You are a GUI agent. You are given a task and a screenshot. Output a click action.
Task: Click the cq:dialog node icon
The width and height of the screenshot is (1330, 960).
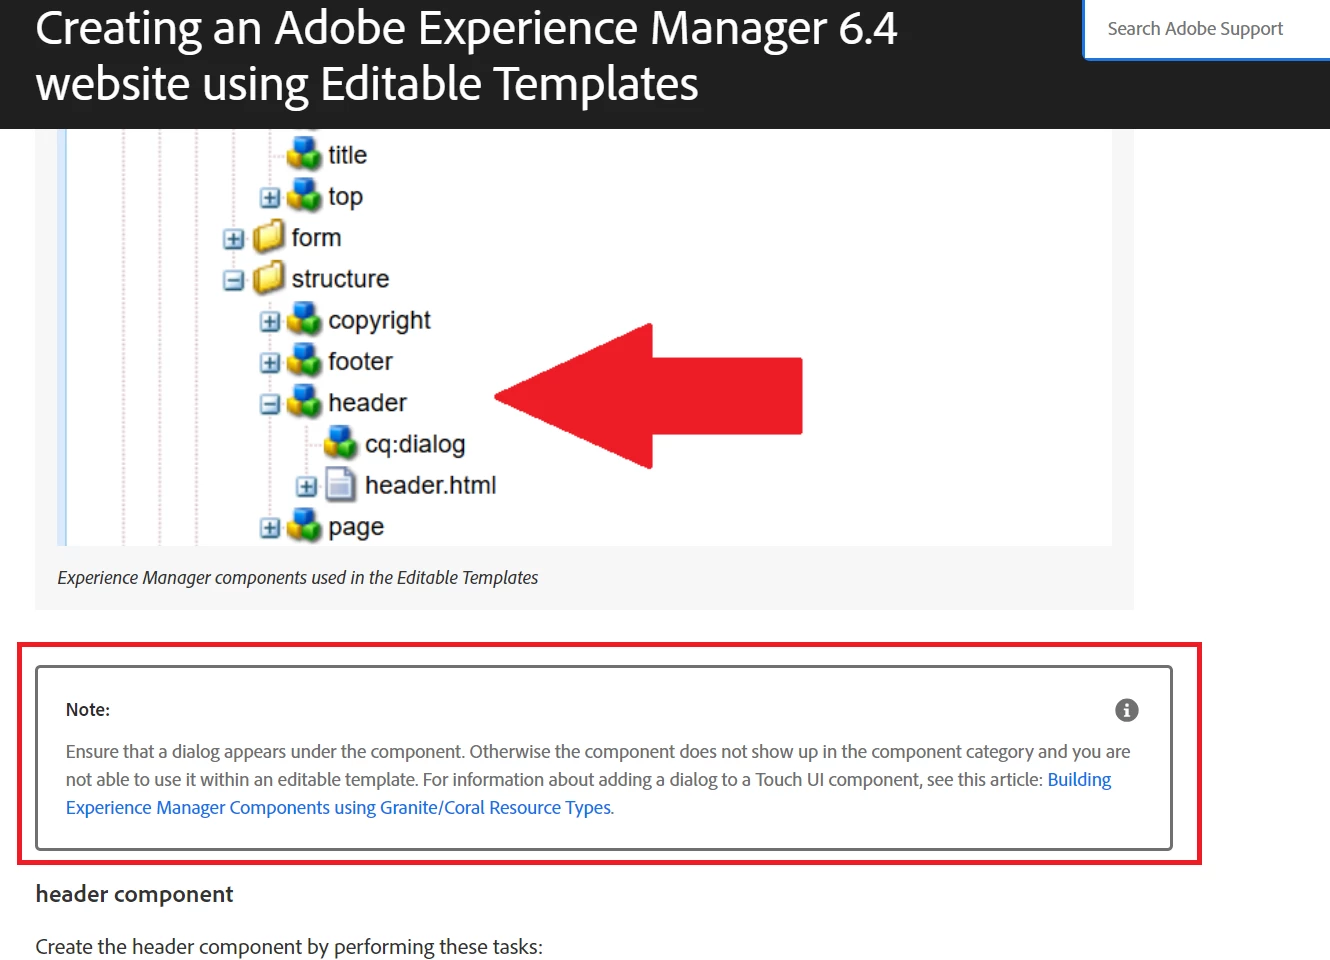click(x=341, y=443)
